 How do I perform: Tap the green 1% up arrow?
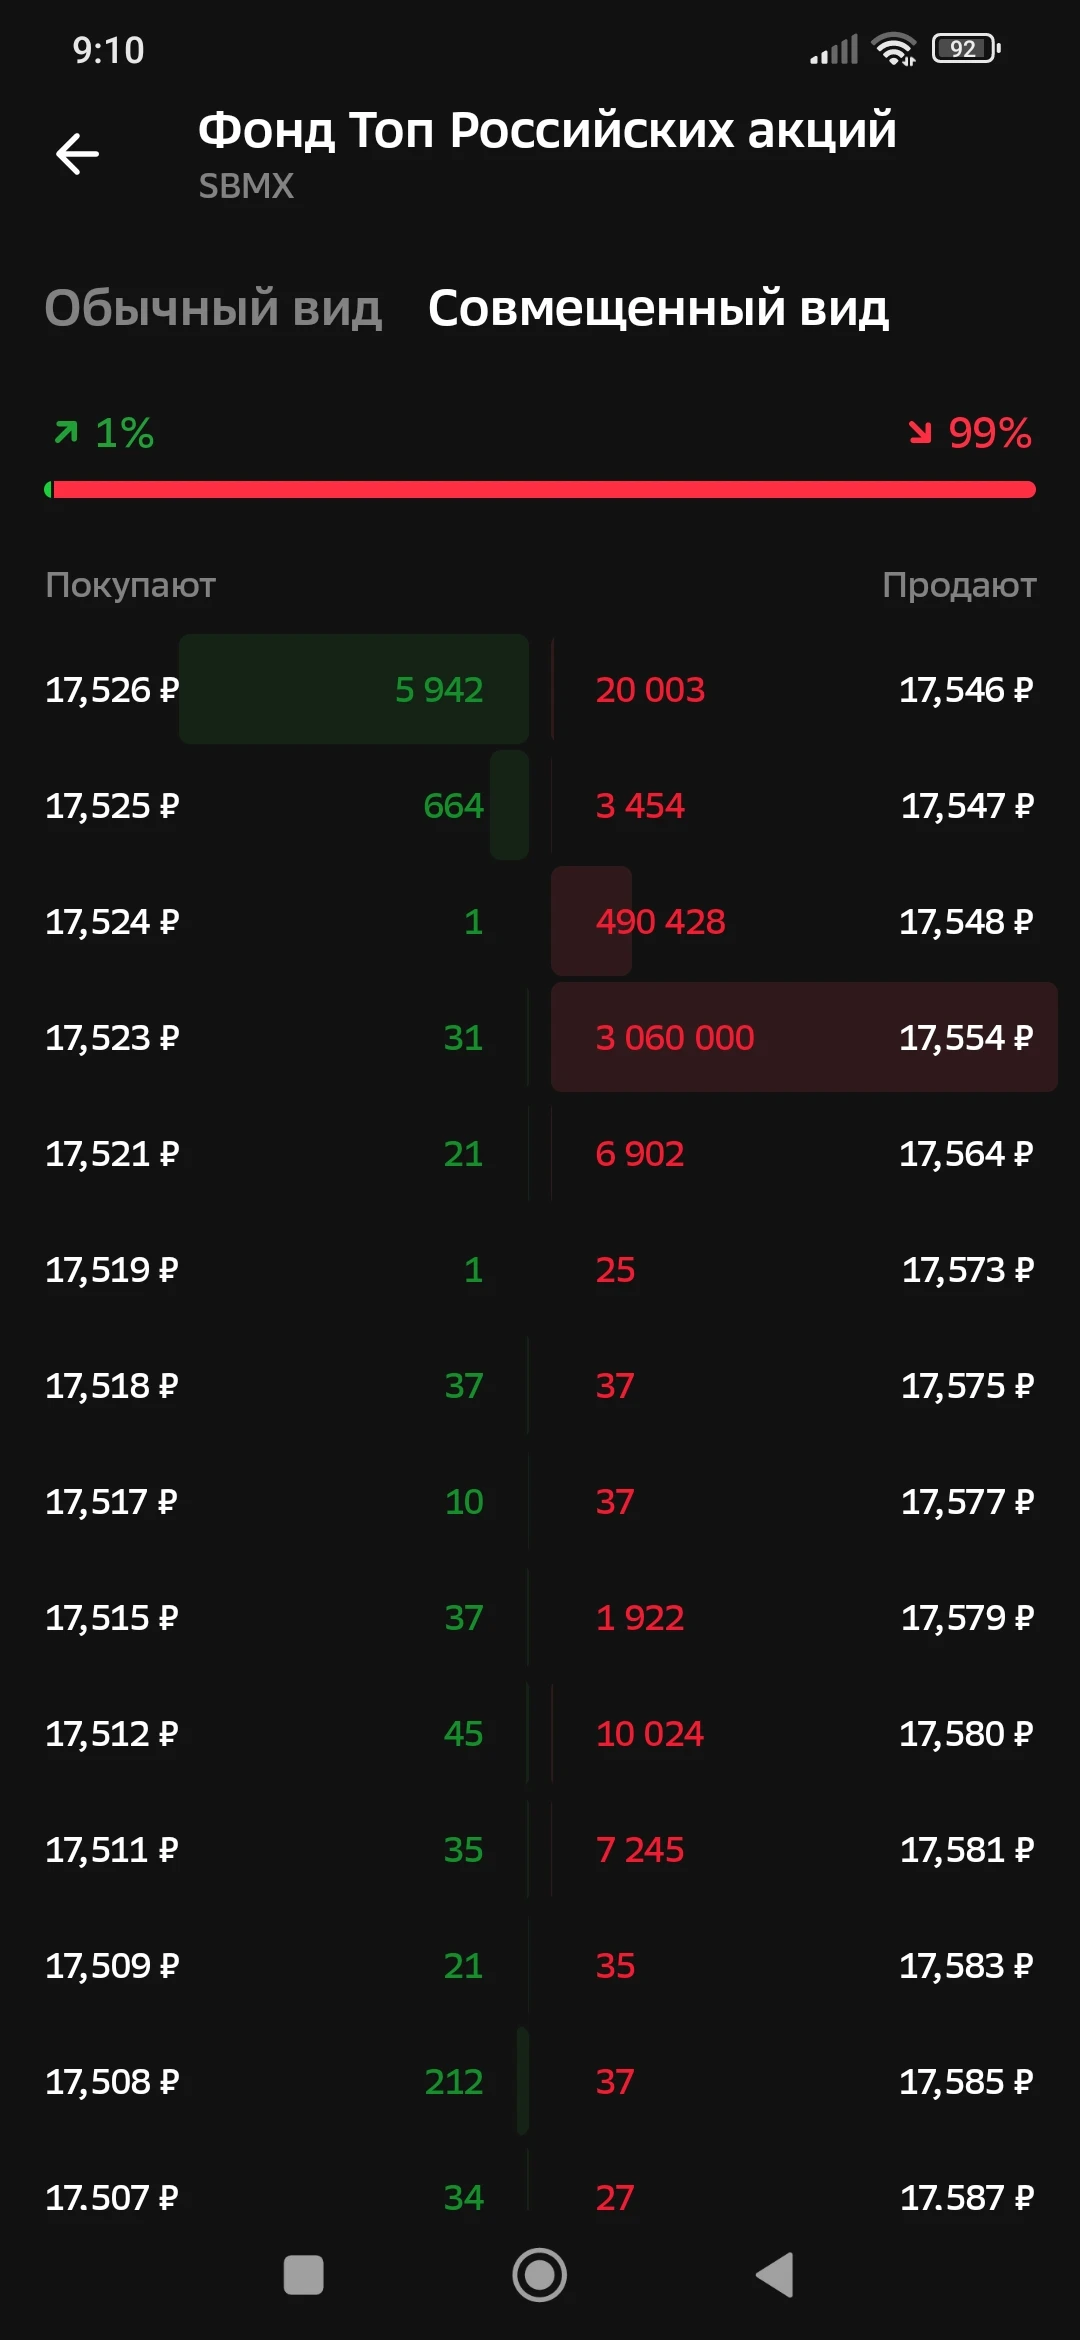(x=66, y=432)
